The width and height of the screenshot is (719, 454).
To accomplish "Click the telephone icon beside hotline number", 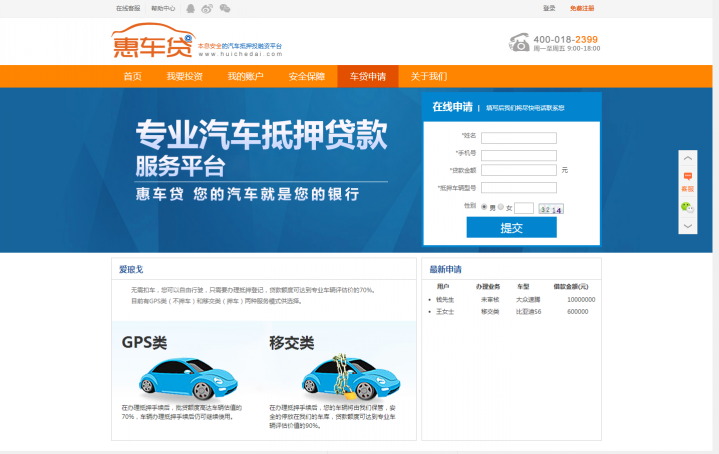I will click(x=519, y=42).
